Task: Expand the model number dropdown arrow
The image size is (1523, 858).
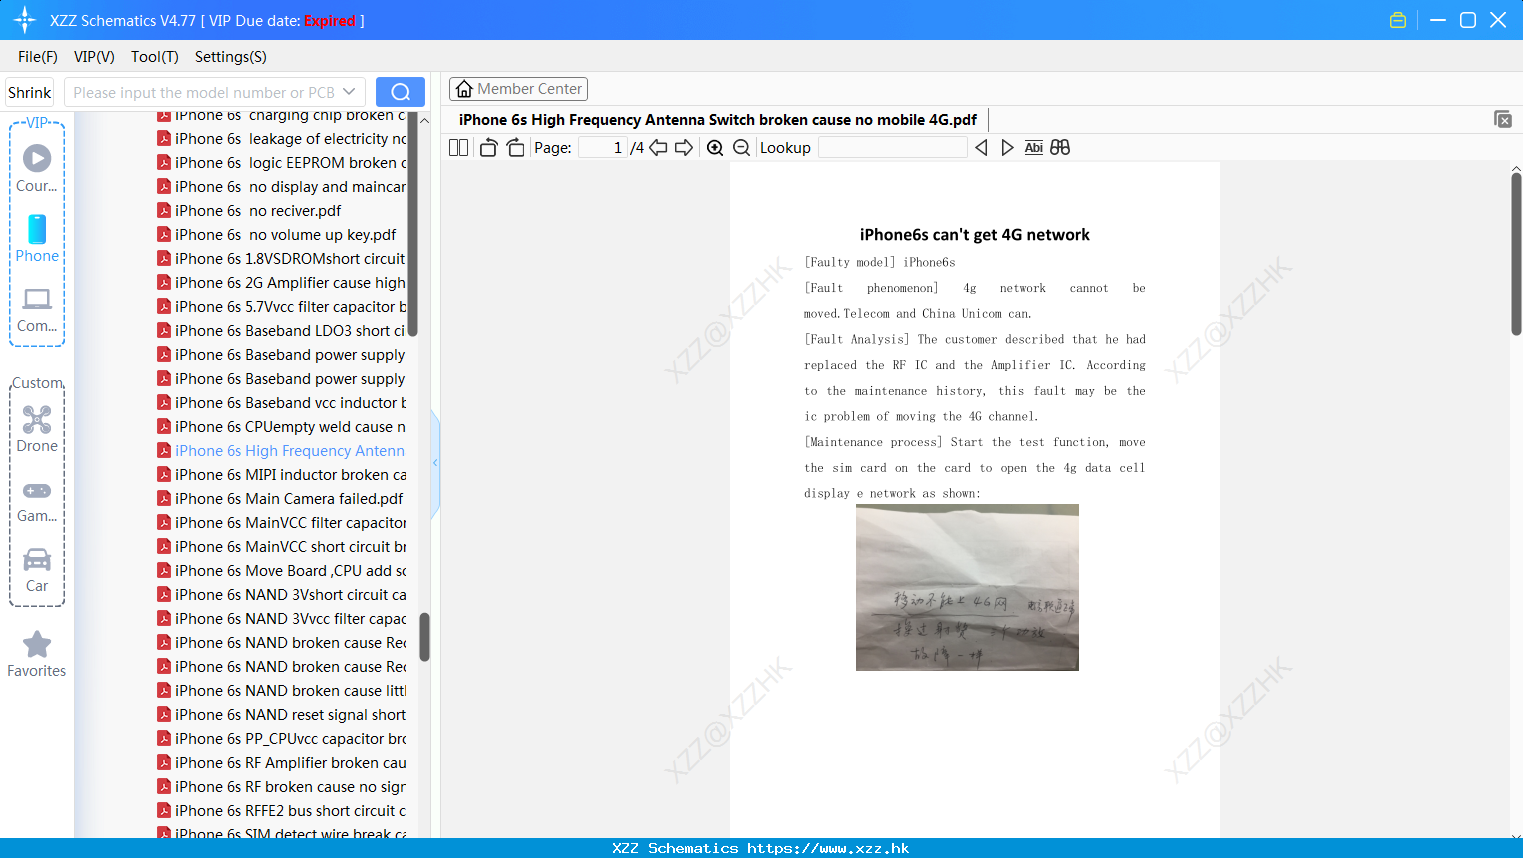Action: click(x=349, y=92)
